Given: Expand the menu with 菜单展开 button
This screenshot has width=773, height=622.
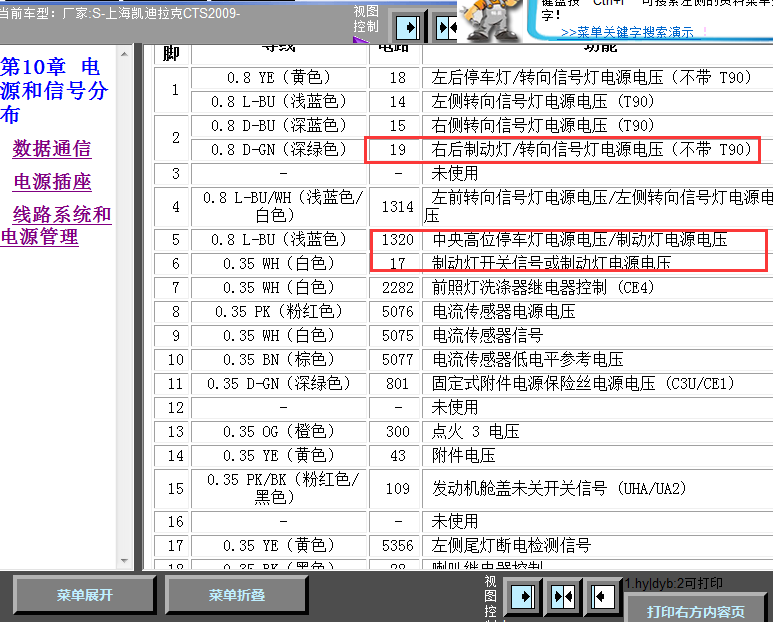Looking at the screenshot, I should click(x=85, y=595).
